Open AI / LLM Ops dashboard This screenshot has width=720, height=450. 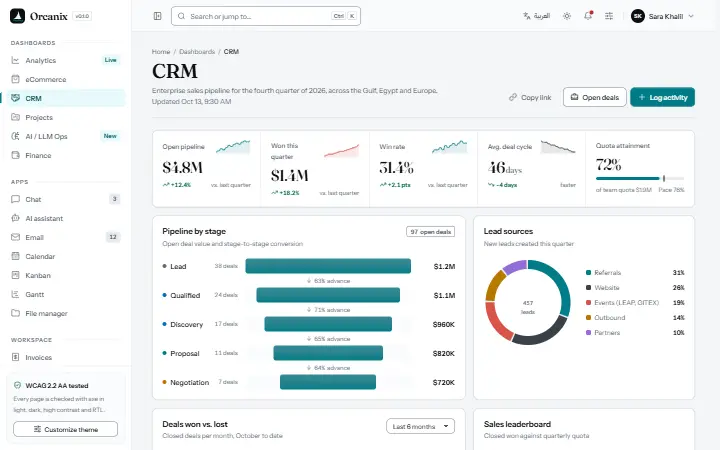click(x=65, y=136)
